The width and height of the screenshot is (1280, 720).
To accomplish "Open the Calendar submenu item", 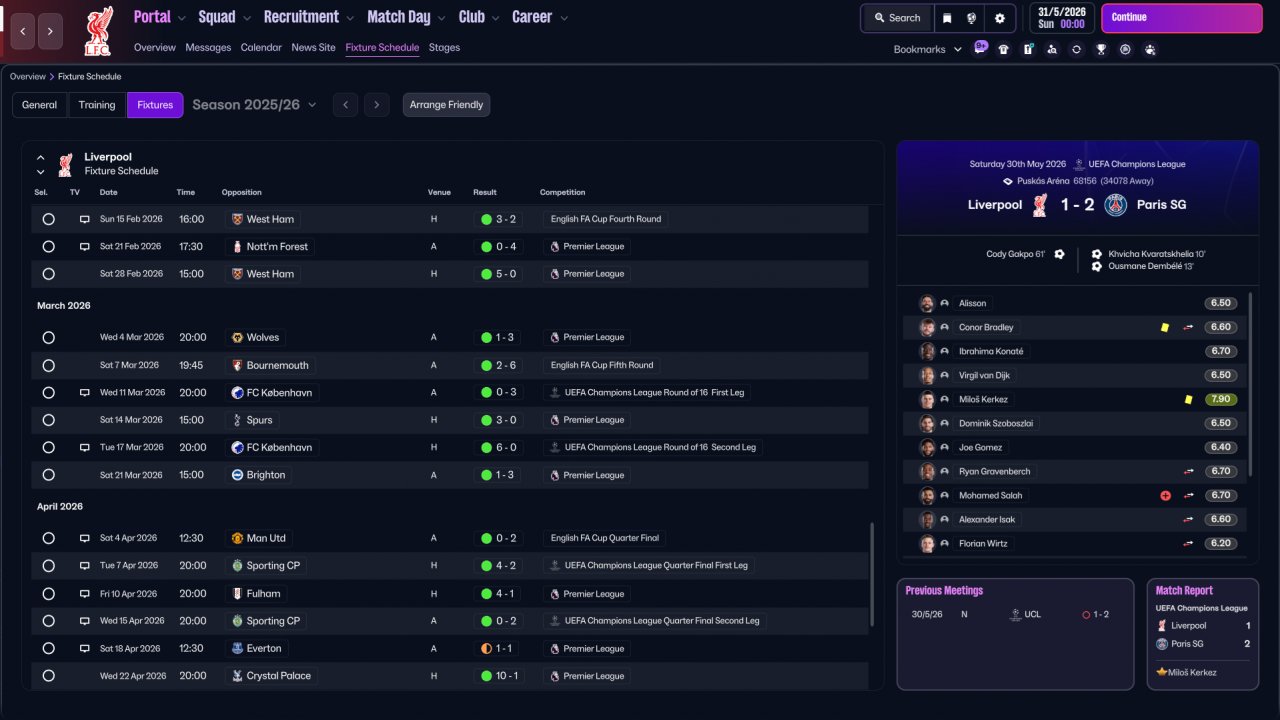I will [261, 47].
